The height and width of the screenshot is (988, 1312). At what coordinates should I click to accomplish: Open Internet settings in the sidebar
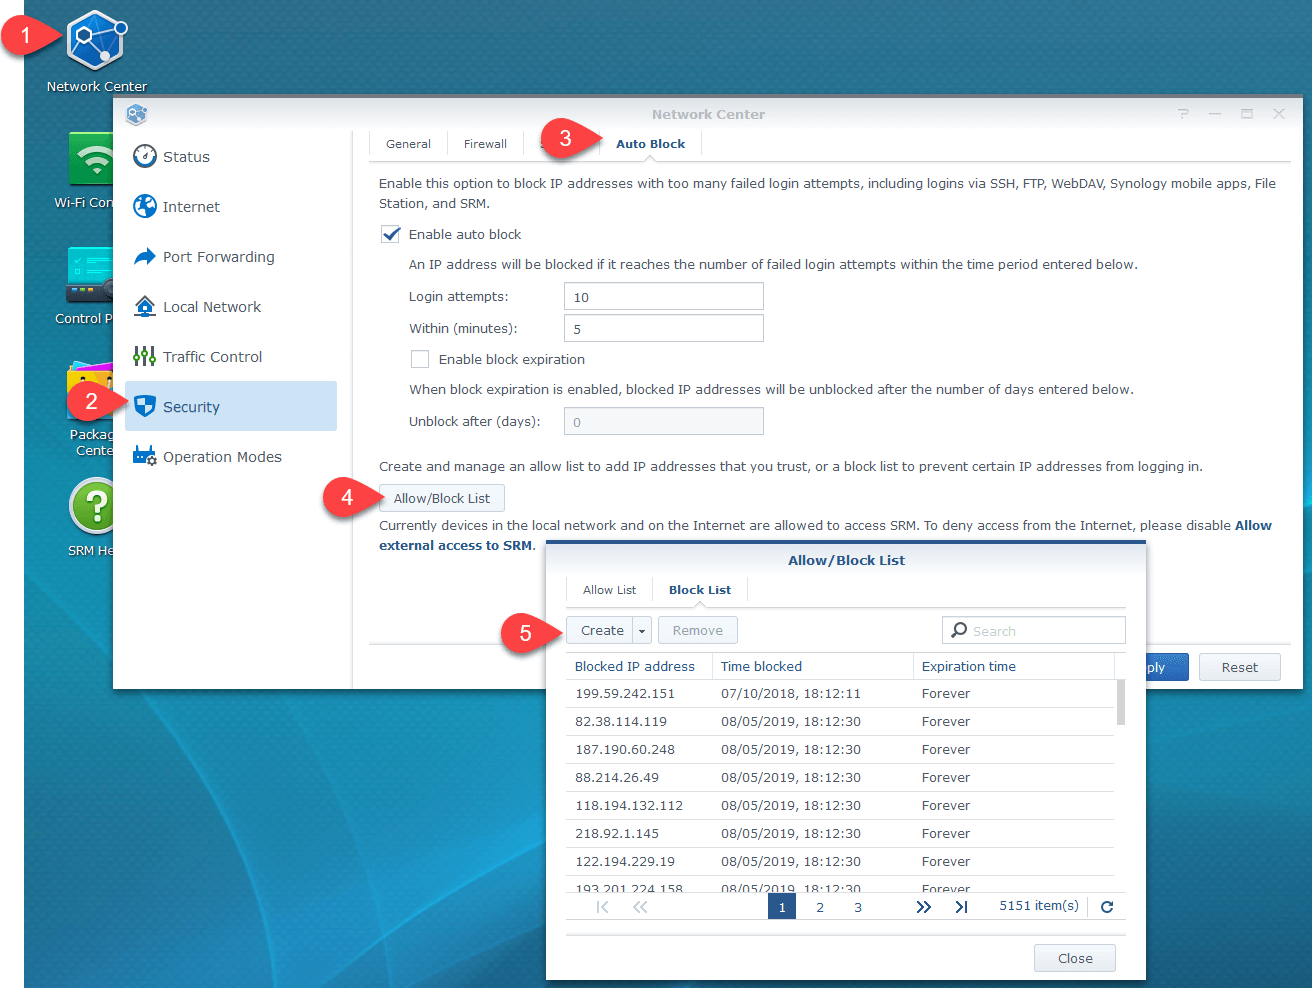[231, 206]
